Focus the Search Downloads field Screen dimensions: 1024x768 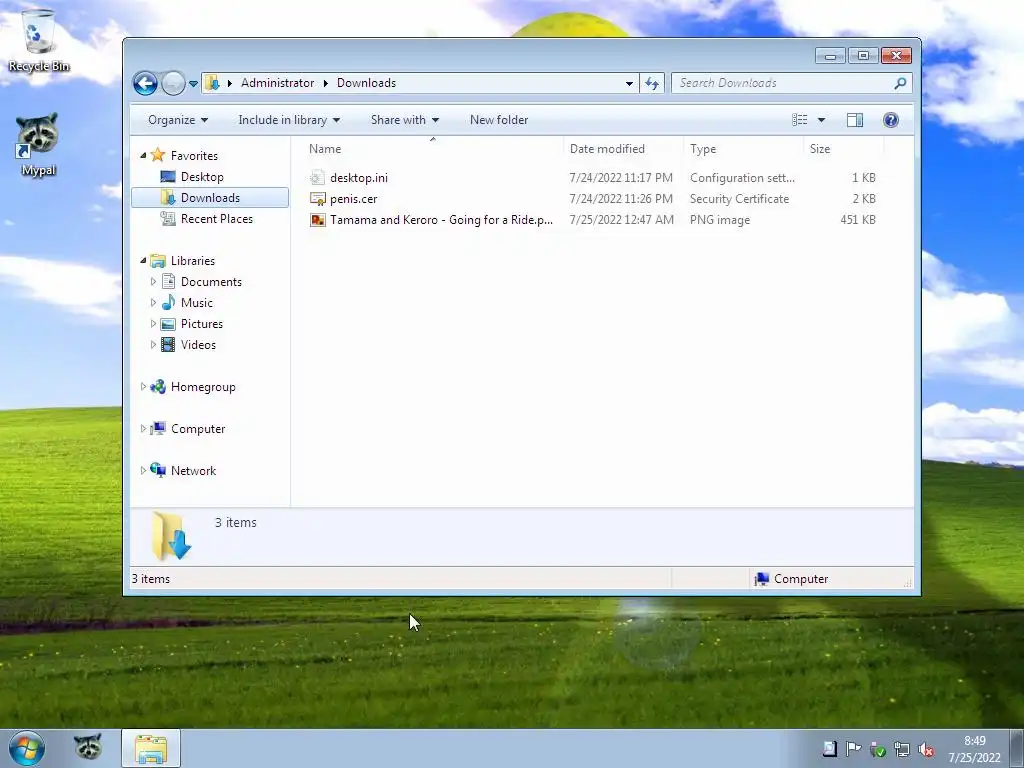tap(783, 83)
